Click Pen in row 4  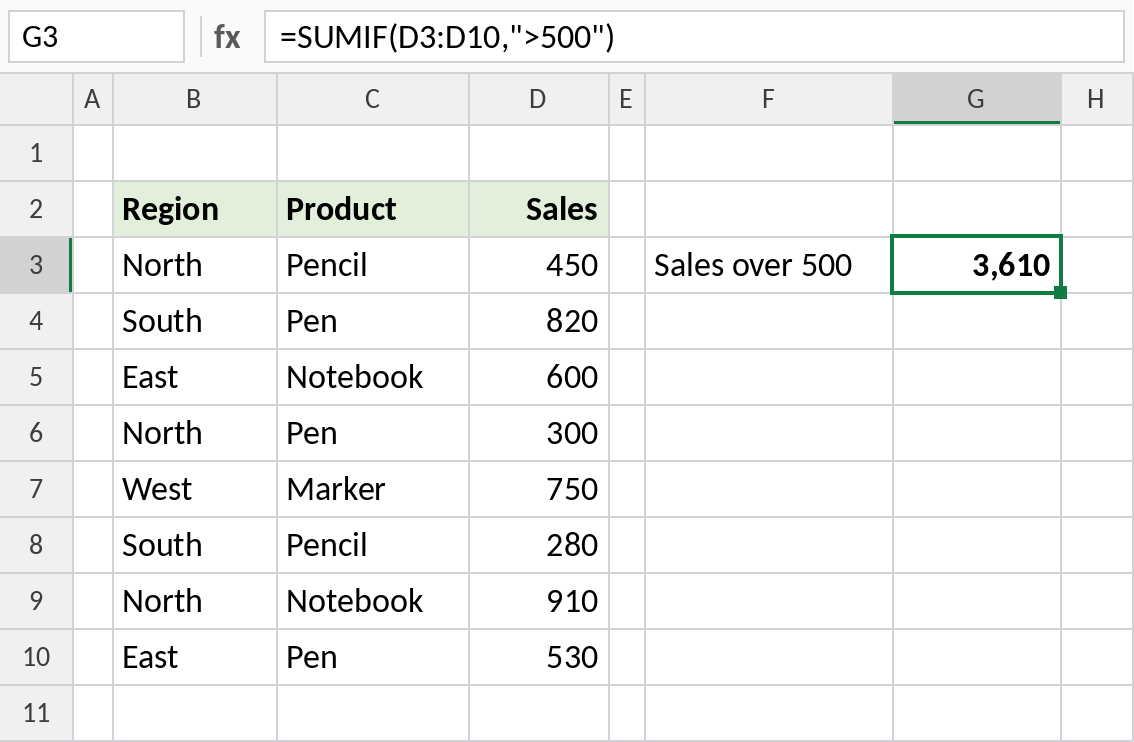pyautogui.click(x=373, y=321)
